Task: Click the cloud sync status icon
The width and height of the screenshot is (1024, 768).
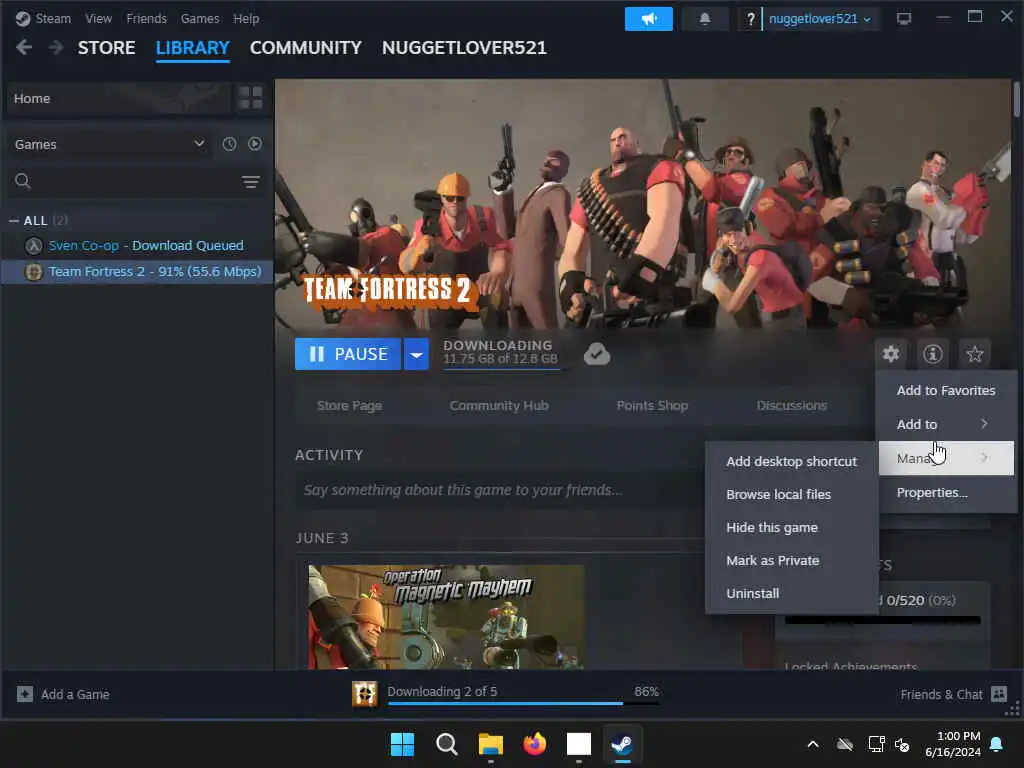Action: (x=597, y=354)
